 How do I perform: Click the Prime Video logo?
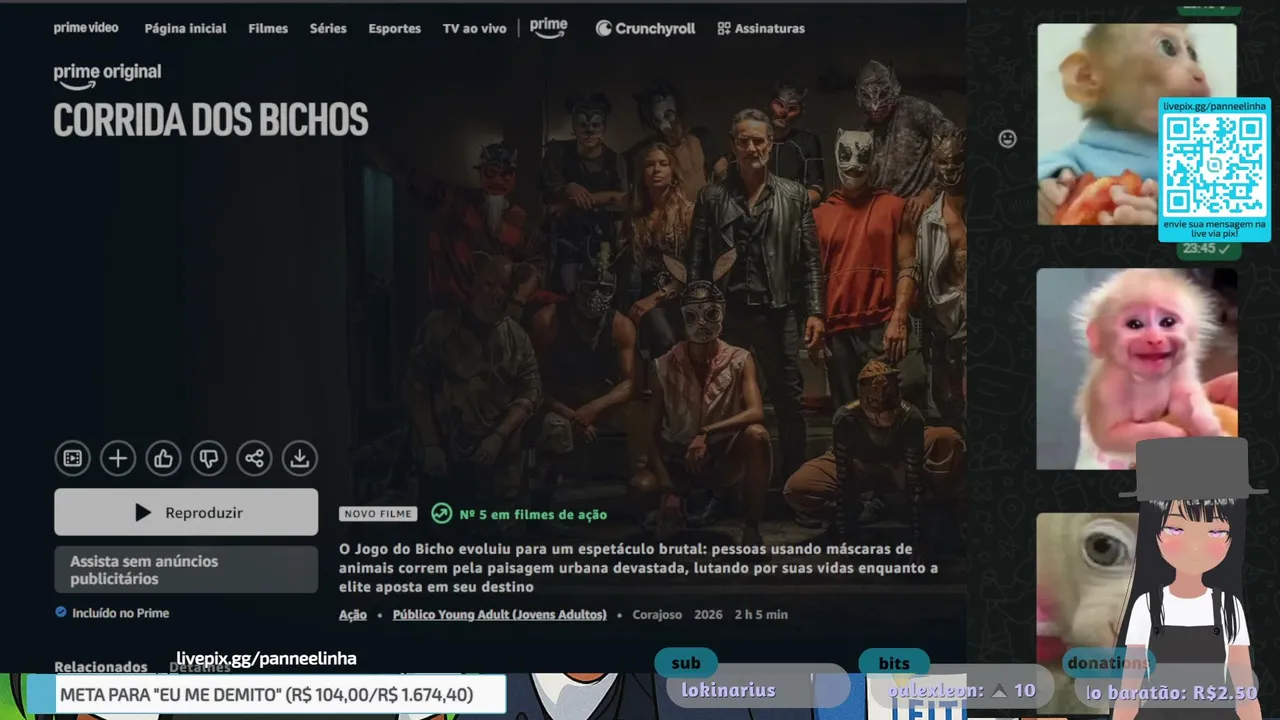pyautogui.click(x=86, y=28)
